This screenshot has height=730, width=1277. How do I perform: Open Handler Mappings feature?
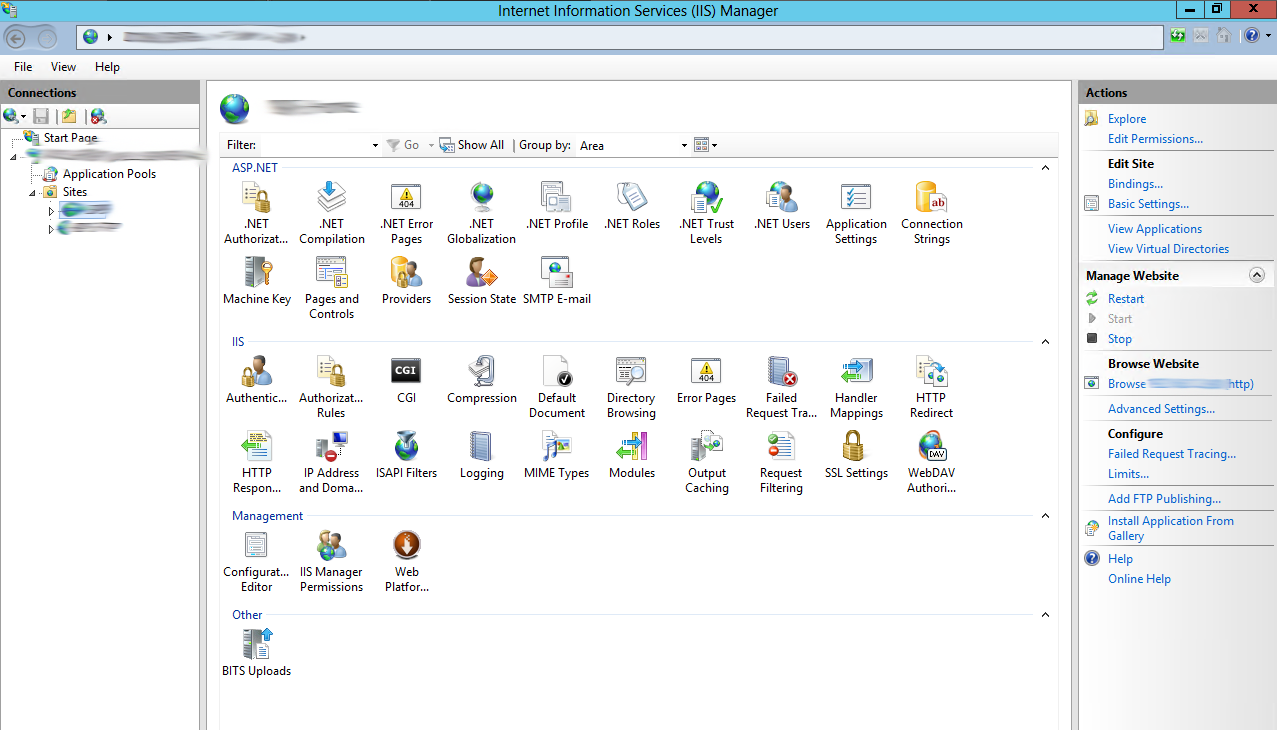pyautogui.click(x=856, y=387)
